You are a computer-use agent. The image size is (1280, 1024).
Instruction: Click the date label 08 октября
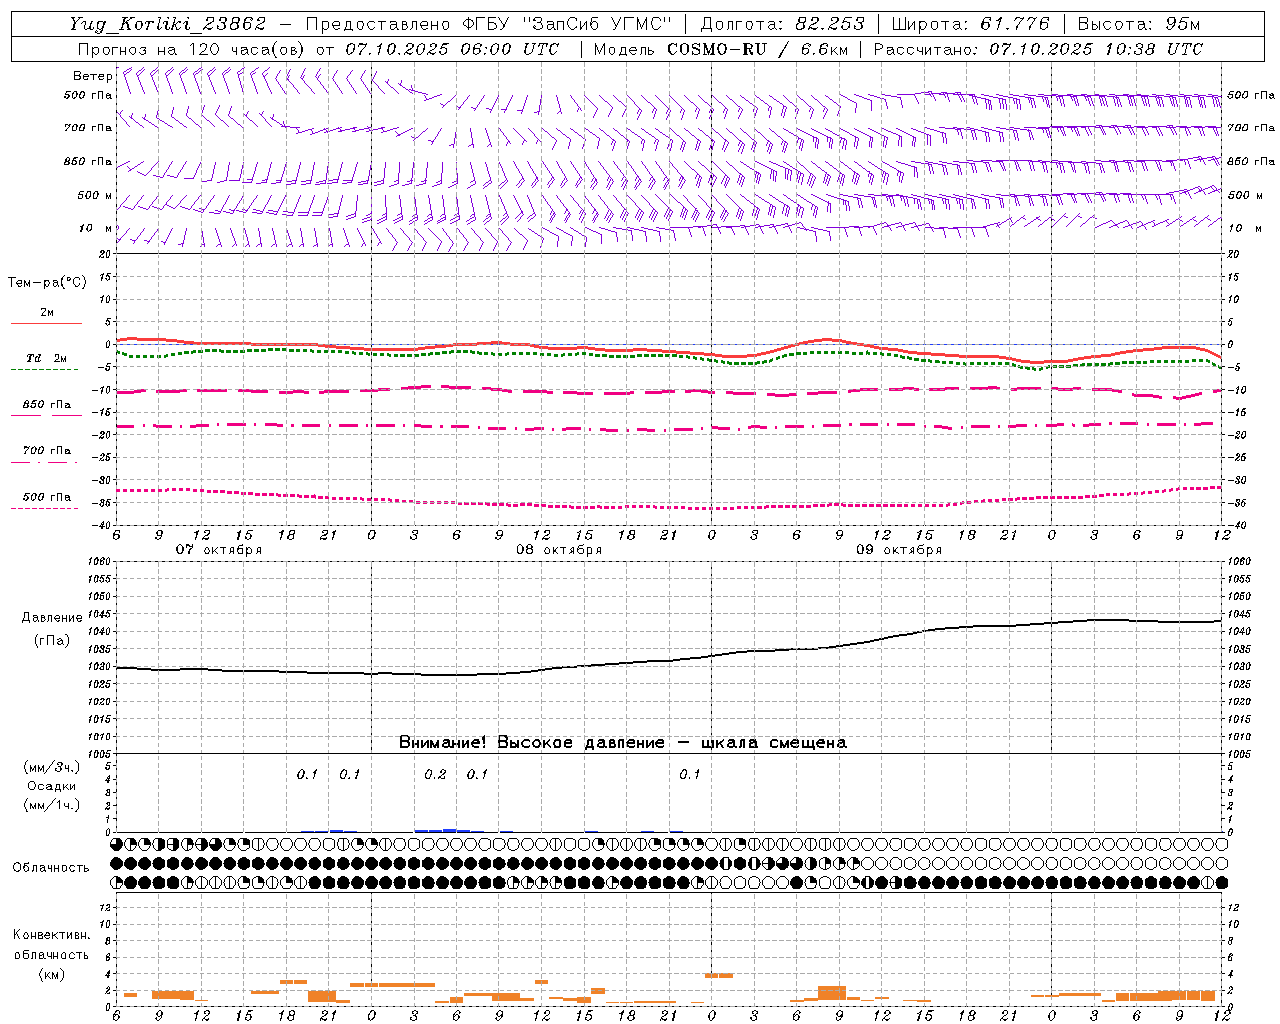point(559,550)
